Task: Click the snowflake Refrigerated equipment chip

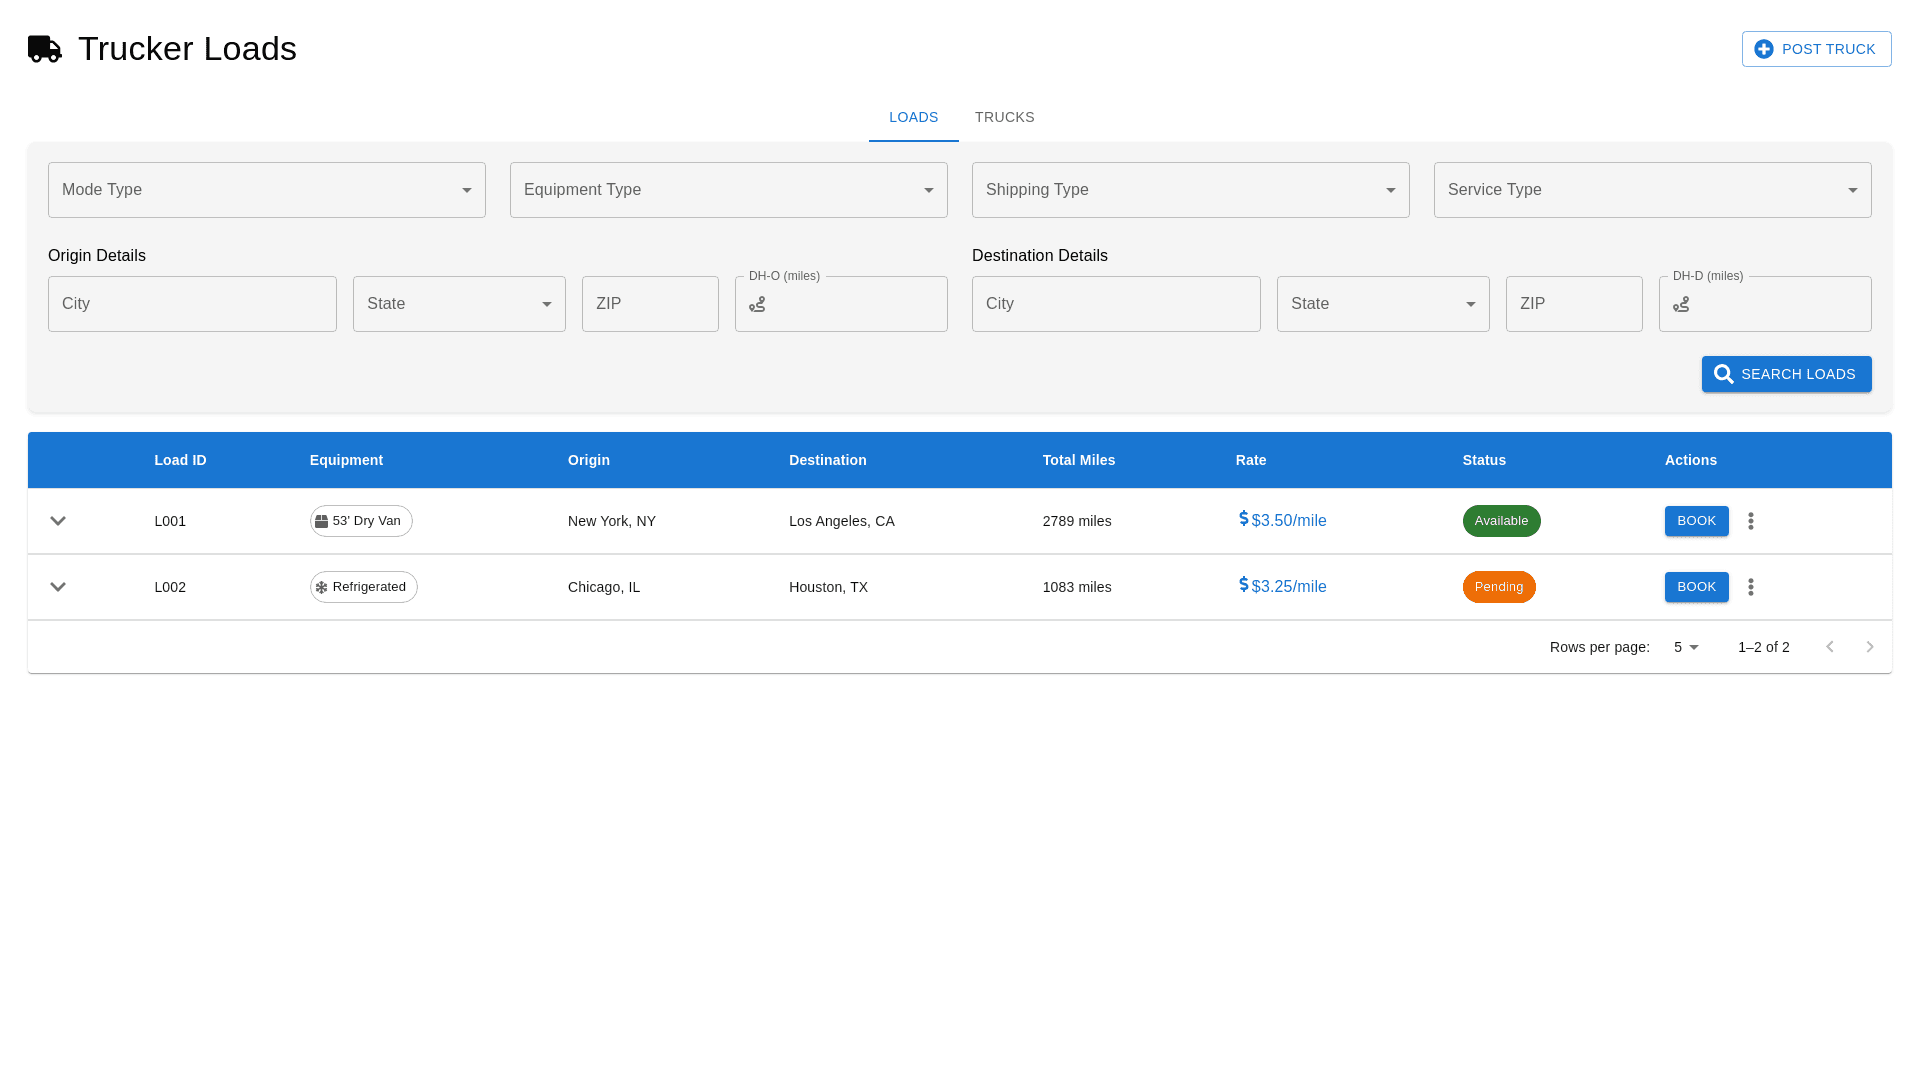Action: [x=363, y=587]
